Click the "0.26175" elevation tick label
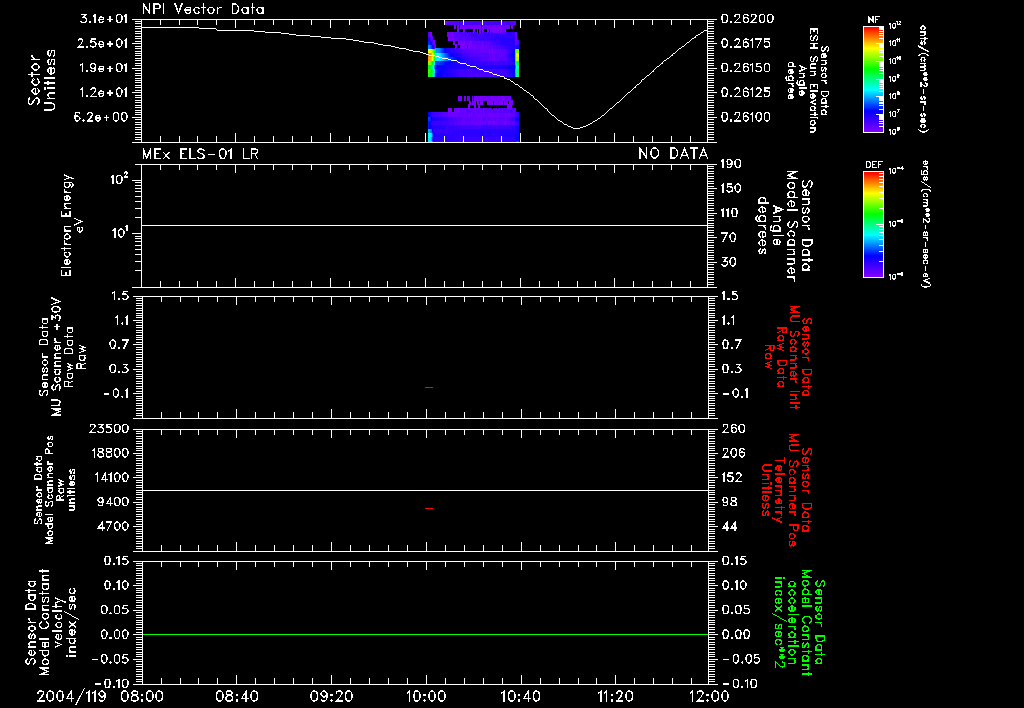Image resolution: width=1024 pixels, height=708 pixels. (748, 43)
